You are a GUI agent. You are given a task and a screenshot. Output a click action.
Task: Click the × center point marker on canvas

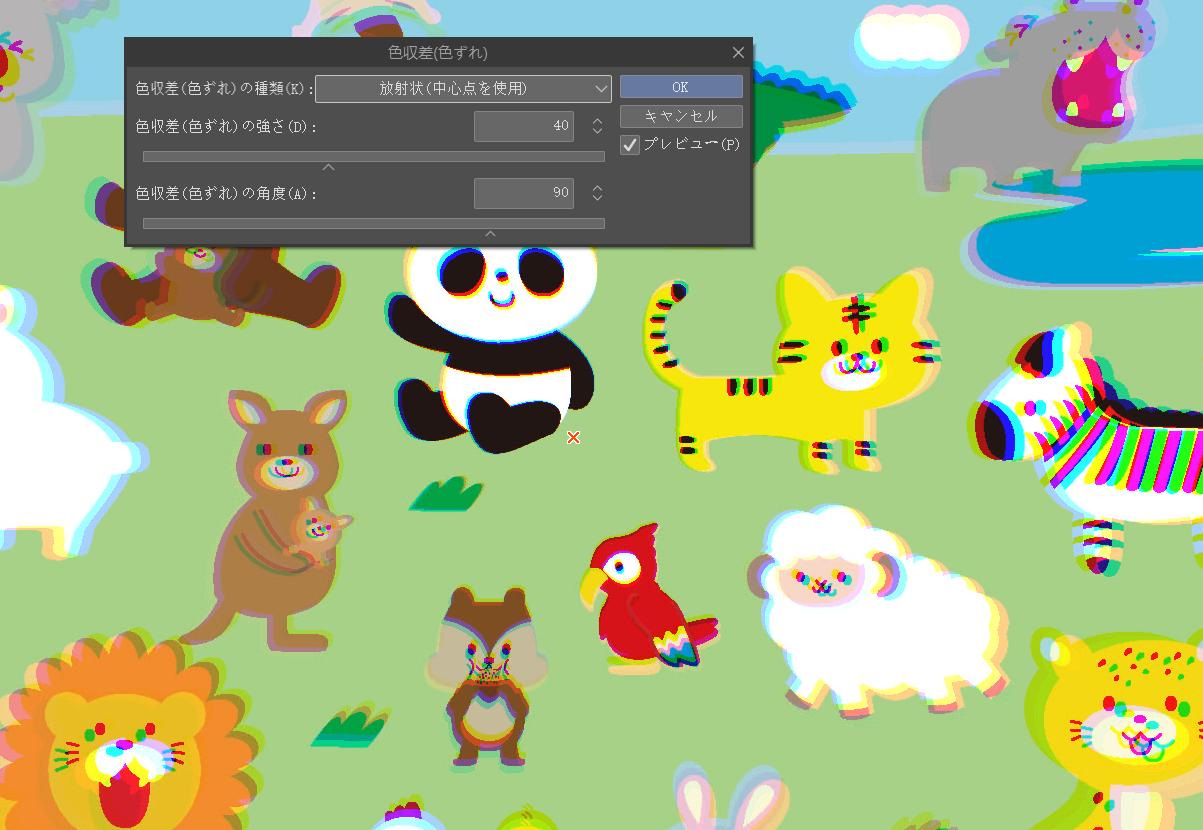pyautogui.click(x=573, y=437)
